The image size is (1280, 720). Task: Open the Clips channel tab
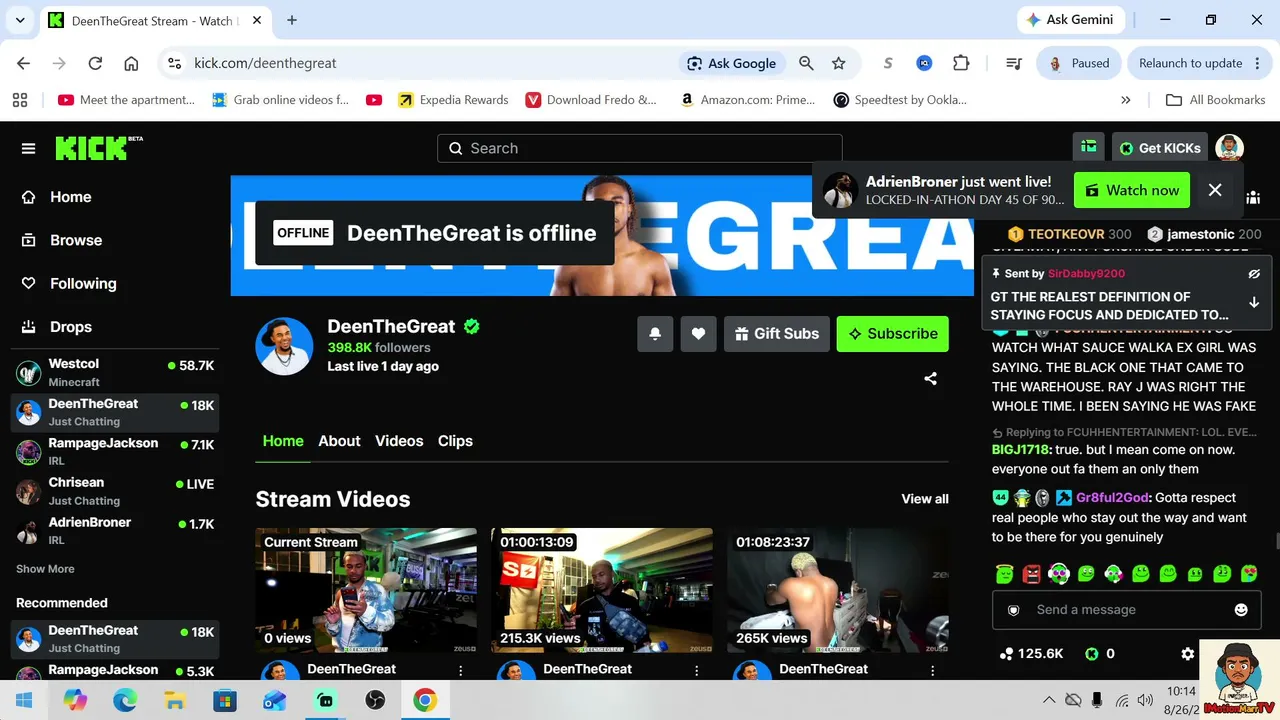(x=455, y=441)
